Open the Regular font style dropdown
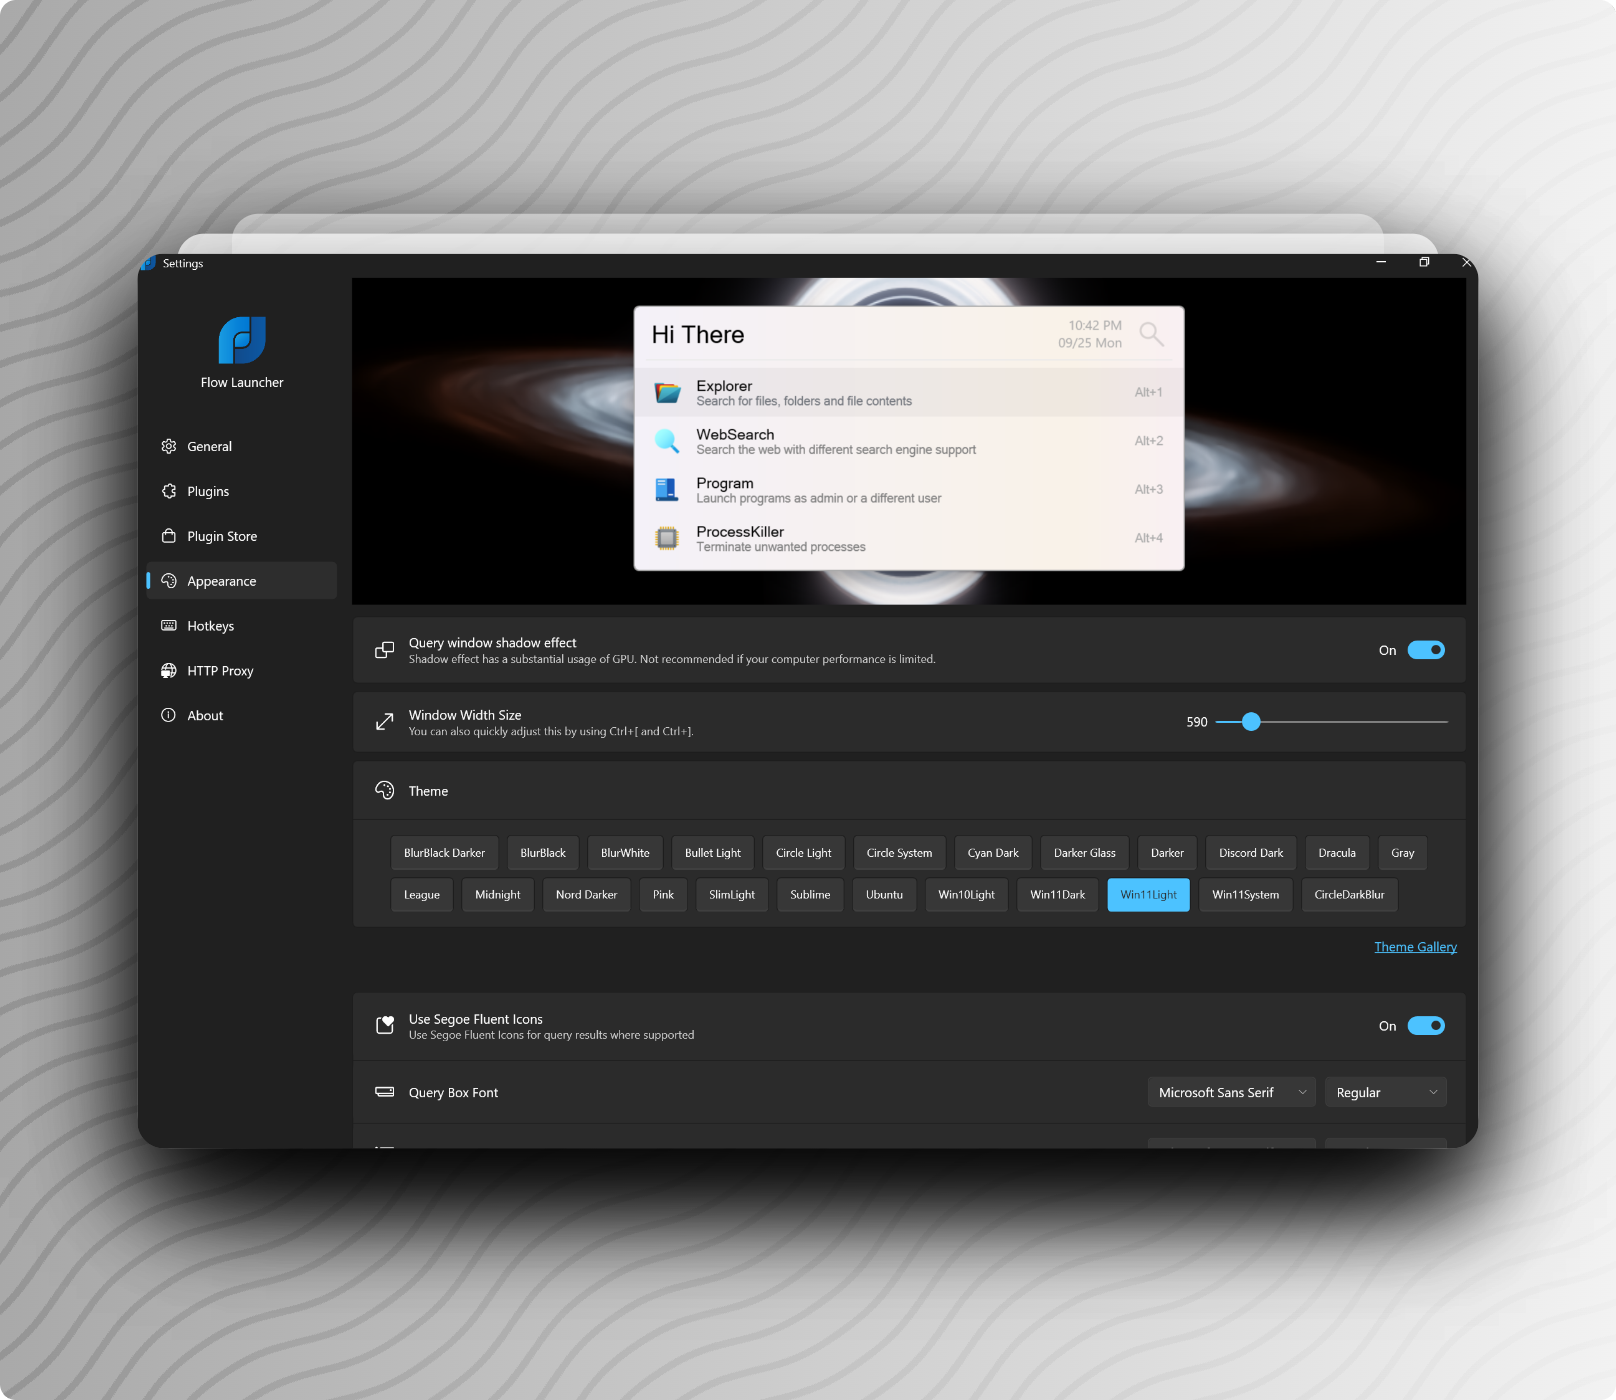 (x=1386, y=1092)
